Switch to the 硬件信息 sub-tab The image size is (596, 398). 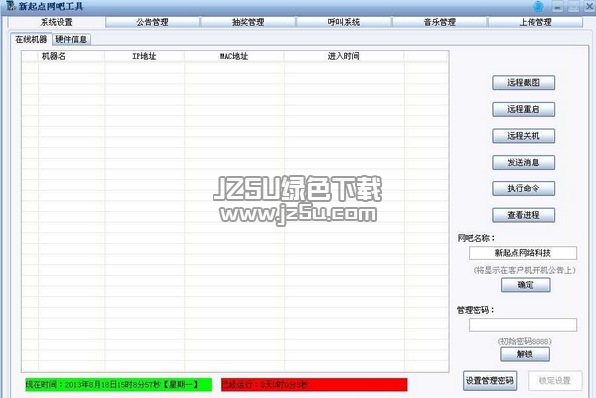[x=71, y=39]
